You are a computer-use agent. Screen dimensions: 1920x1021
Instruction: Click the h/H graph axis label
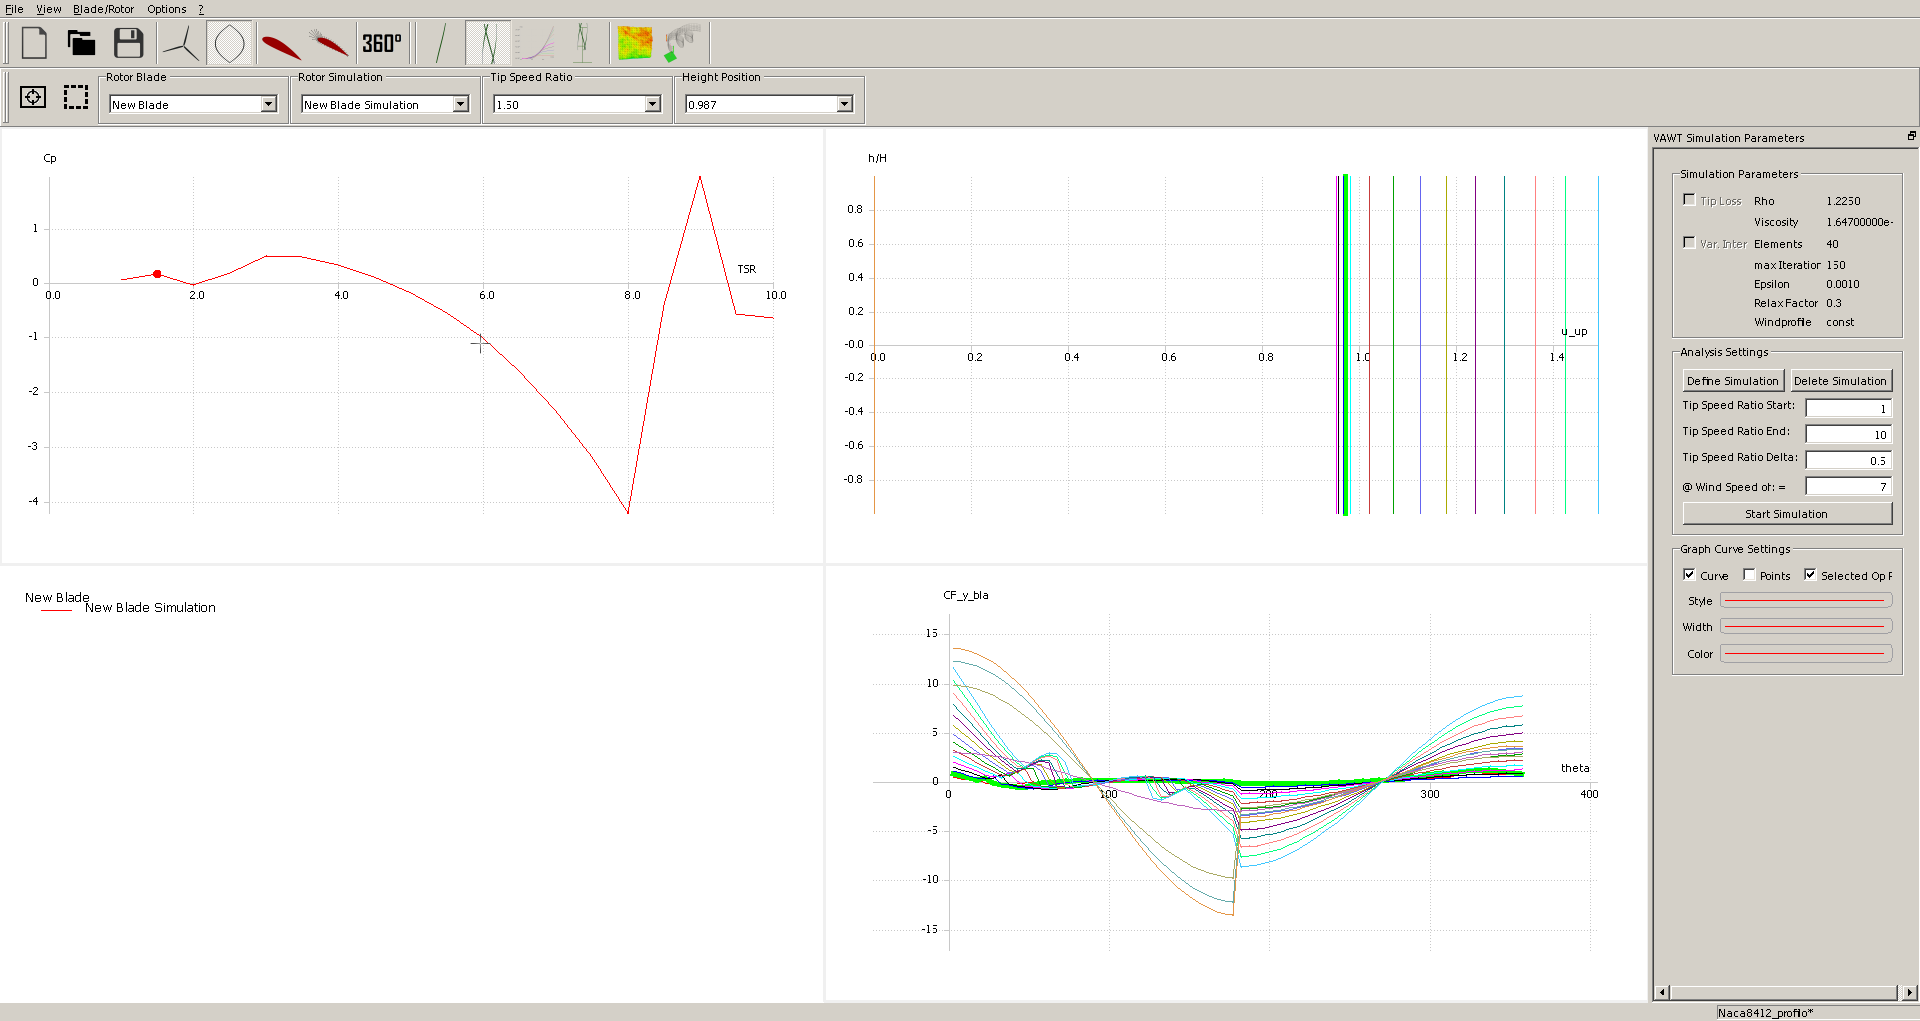877,158
